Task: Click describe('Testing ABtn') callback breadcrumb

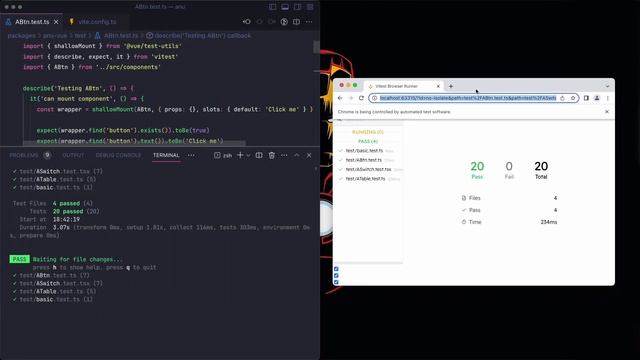Action: pyautogui.click(x=199, y=36)
